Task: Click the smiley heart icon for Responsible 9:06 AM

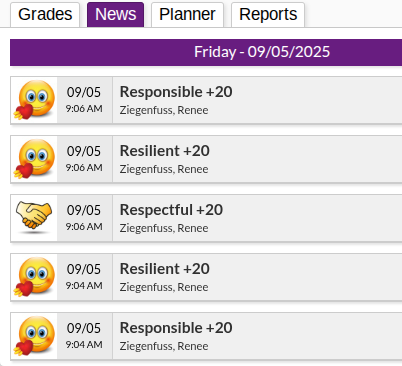Action: pos(34,100)
